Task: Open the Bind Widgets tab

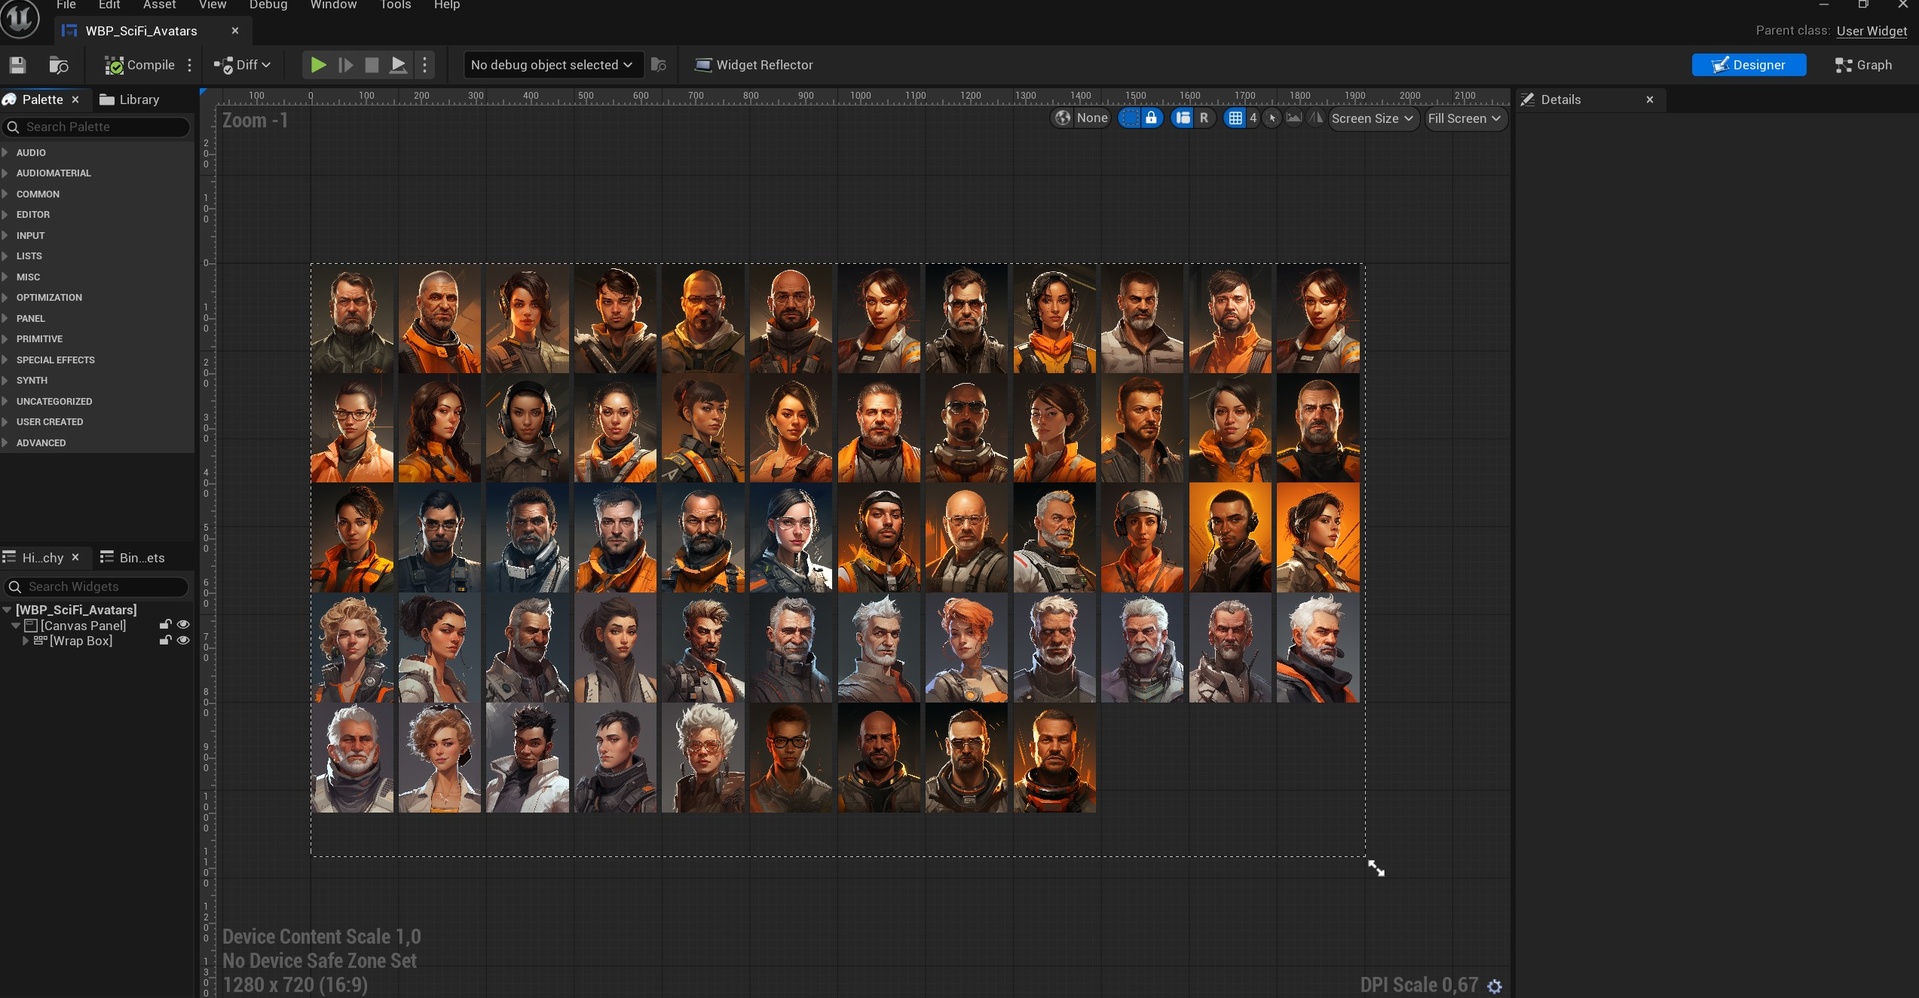Action: tap(133, 558)
